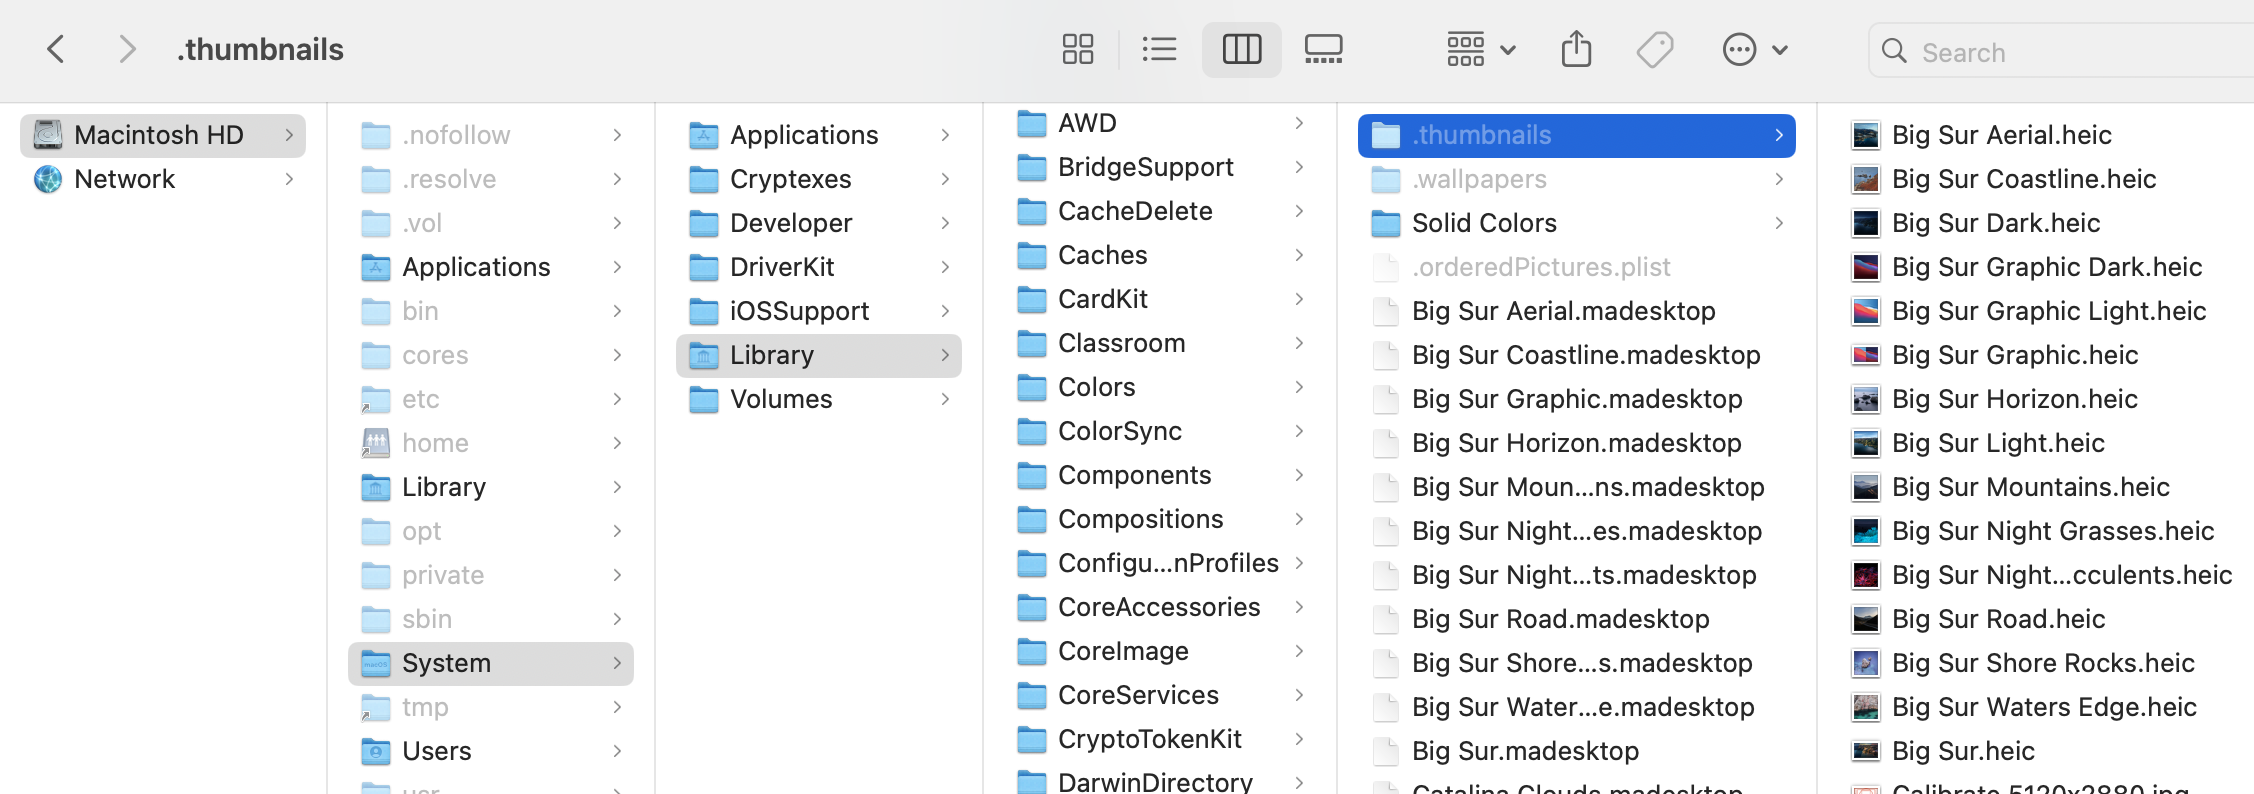Select Network in the first column

(x=124, y=179)
